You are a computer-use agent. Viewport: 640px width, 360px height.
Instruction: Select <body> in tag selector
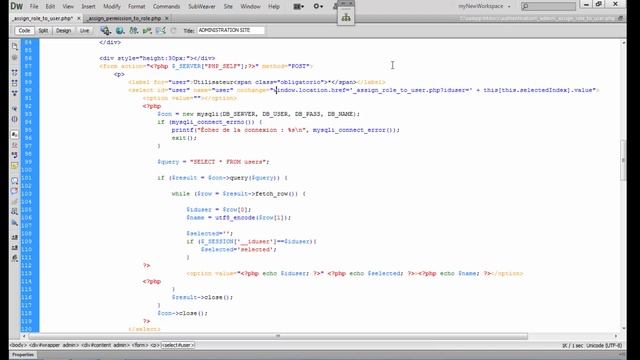[18, 345]
